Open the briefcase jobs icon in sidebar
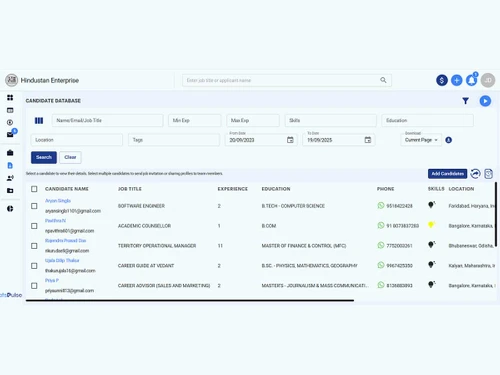Image resolution: width=500 pixels, height=375 pixels. pos(10,153)
